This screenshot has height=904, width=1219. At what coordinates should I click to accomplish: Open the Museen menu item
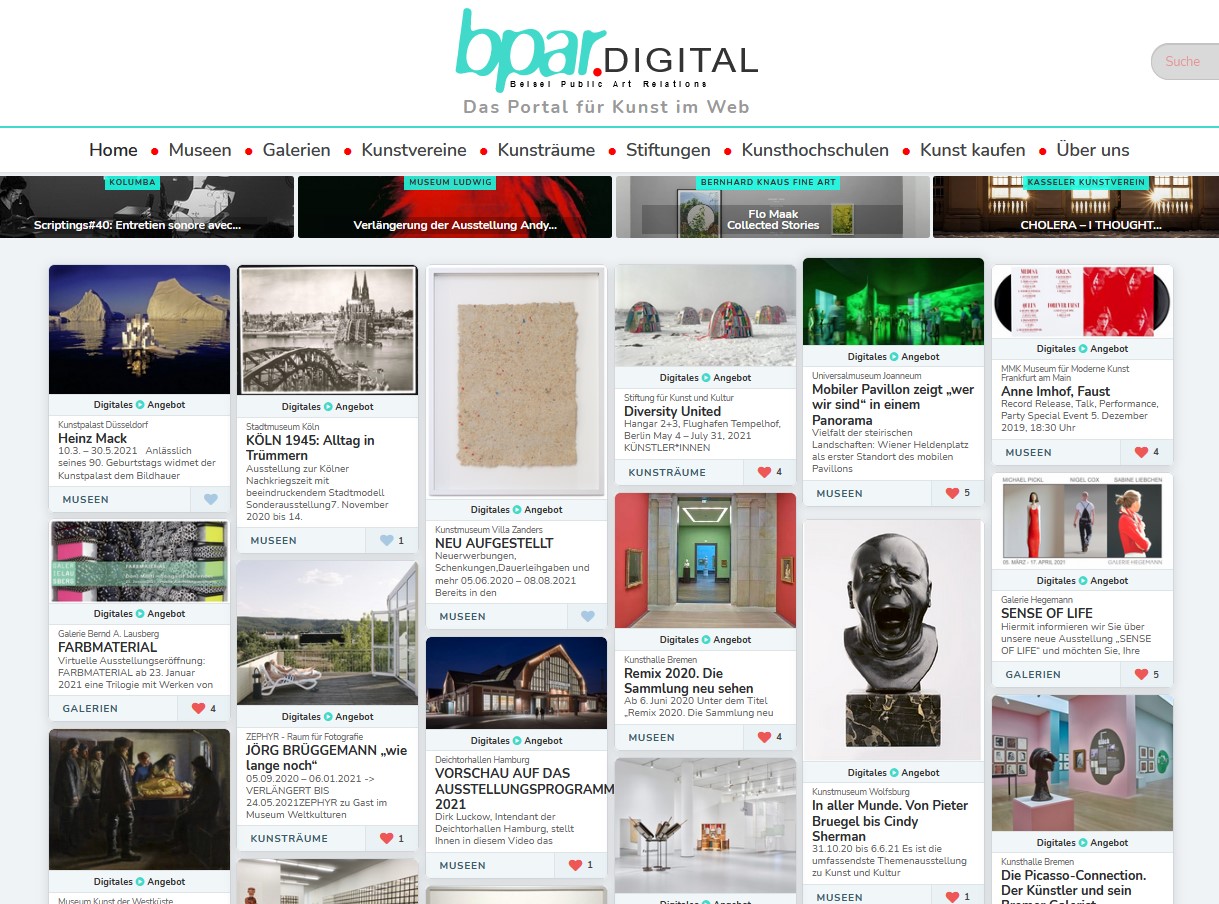200,150
